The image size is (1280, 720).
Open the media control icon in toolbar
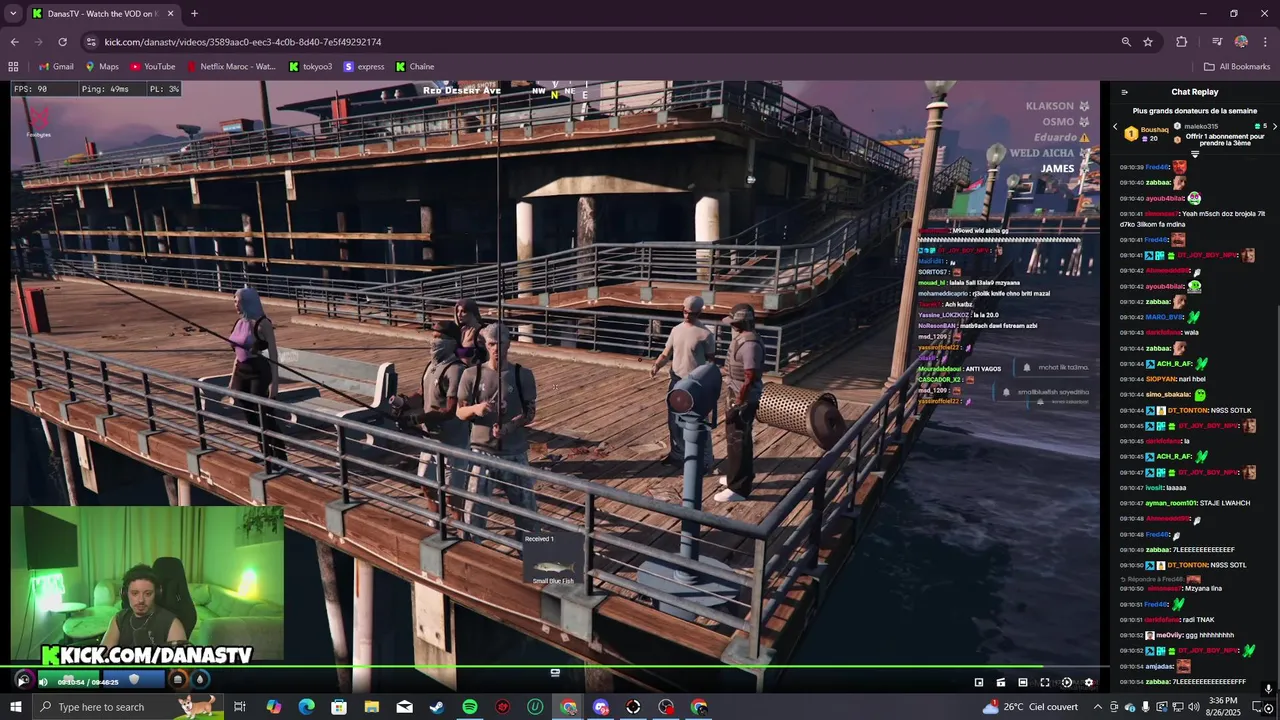point(1217,42)
